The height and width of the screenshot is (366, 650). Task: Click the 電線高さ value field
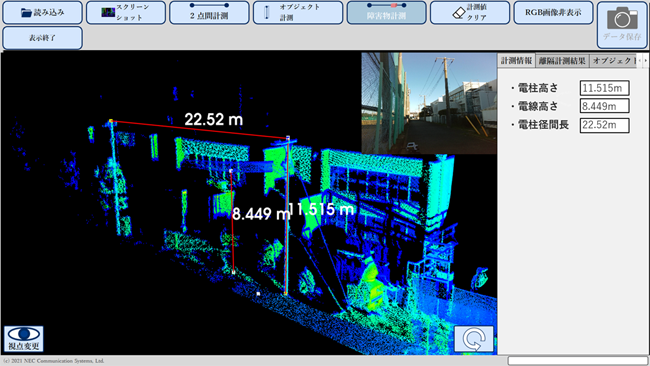click(604, 106)
